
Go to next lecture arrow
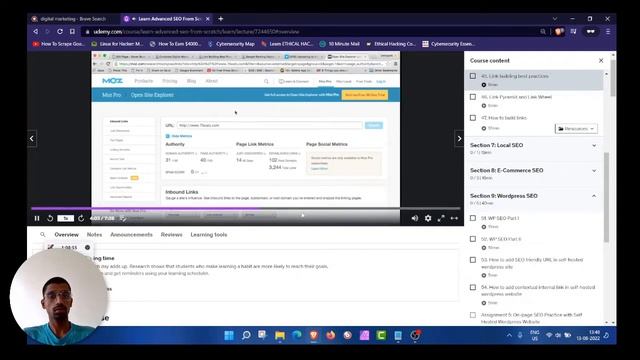pos(459,139)
